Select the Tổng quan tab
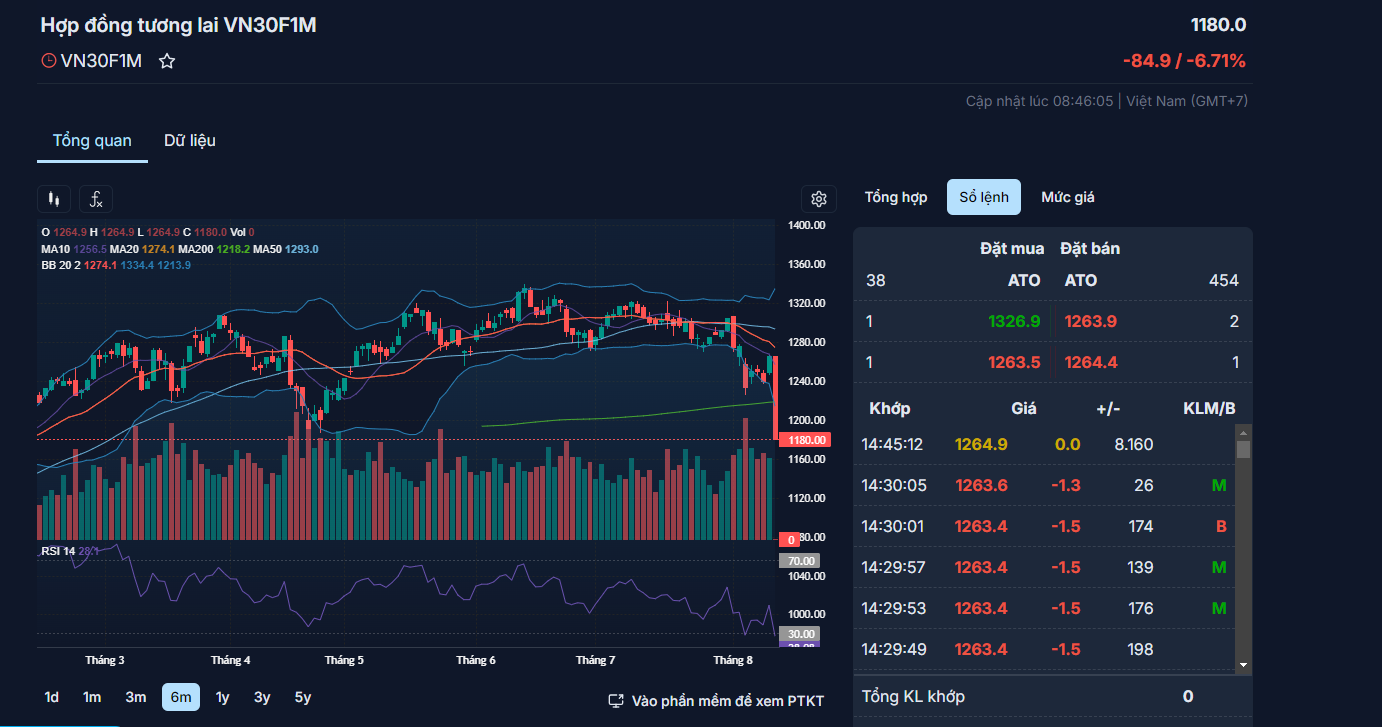The height and width of the screenshot is (727, 1382). click(92, 140)
